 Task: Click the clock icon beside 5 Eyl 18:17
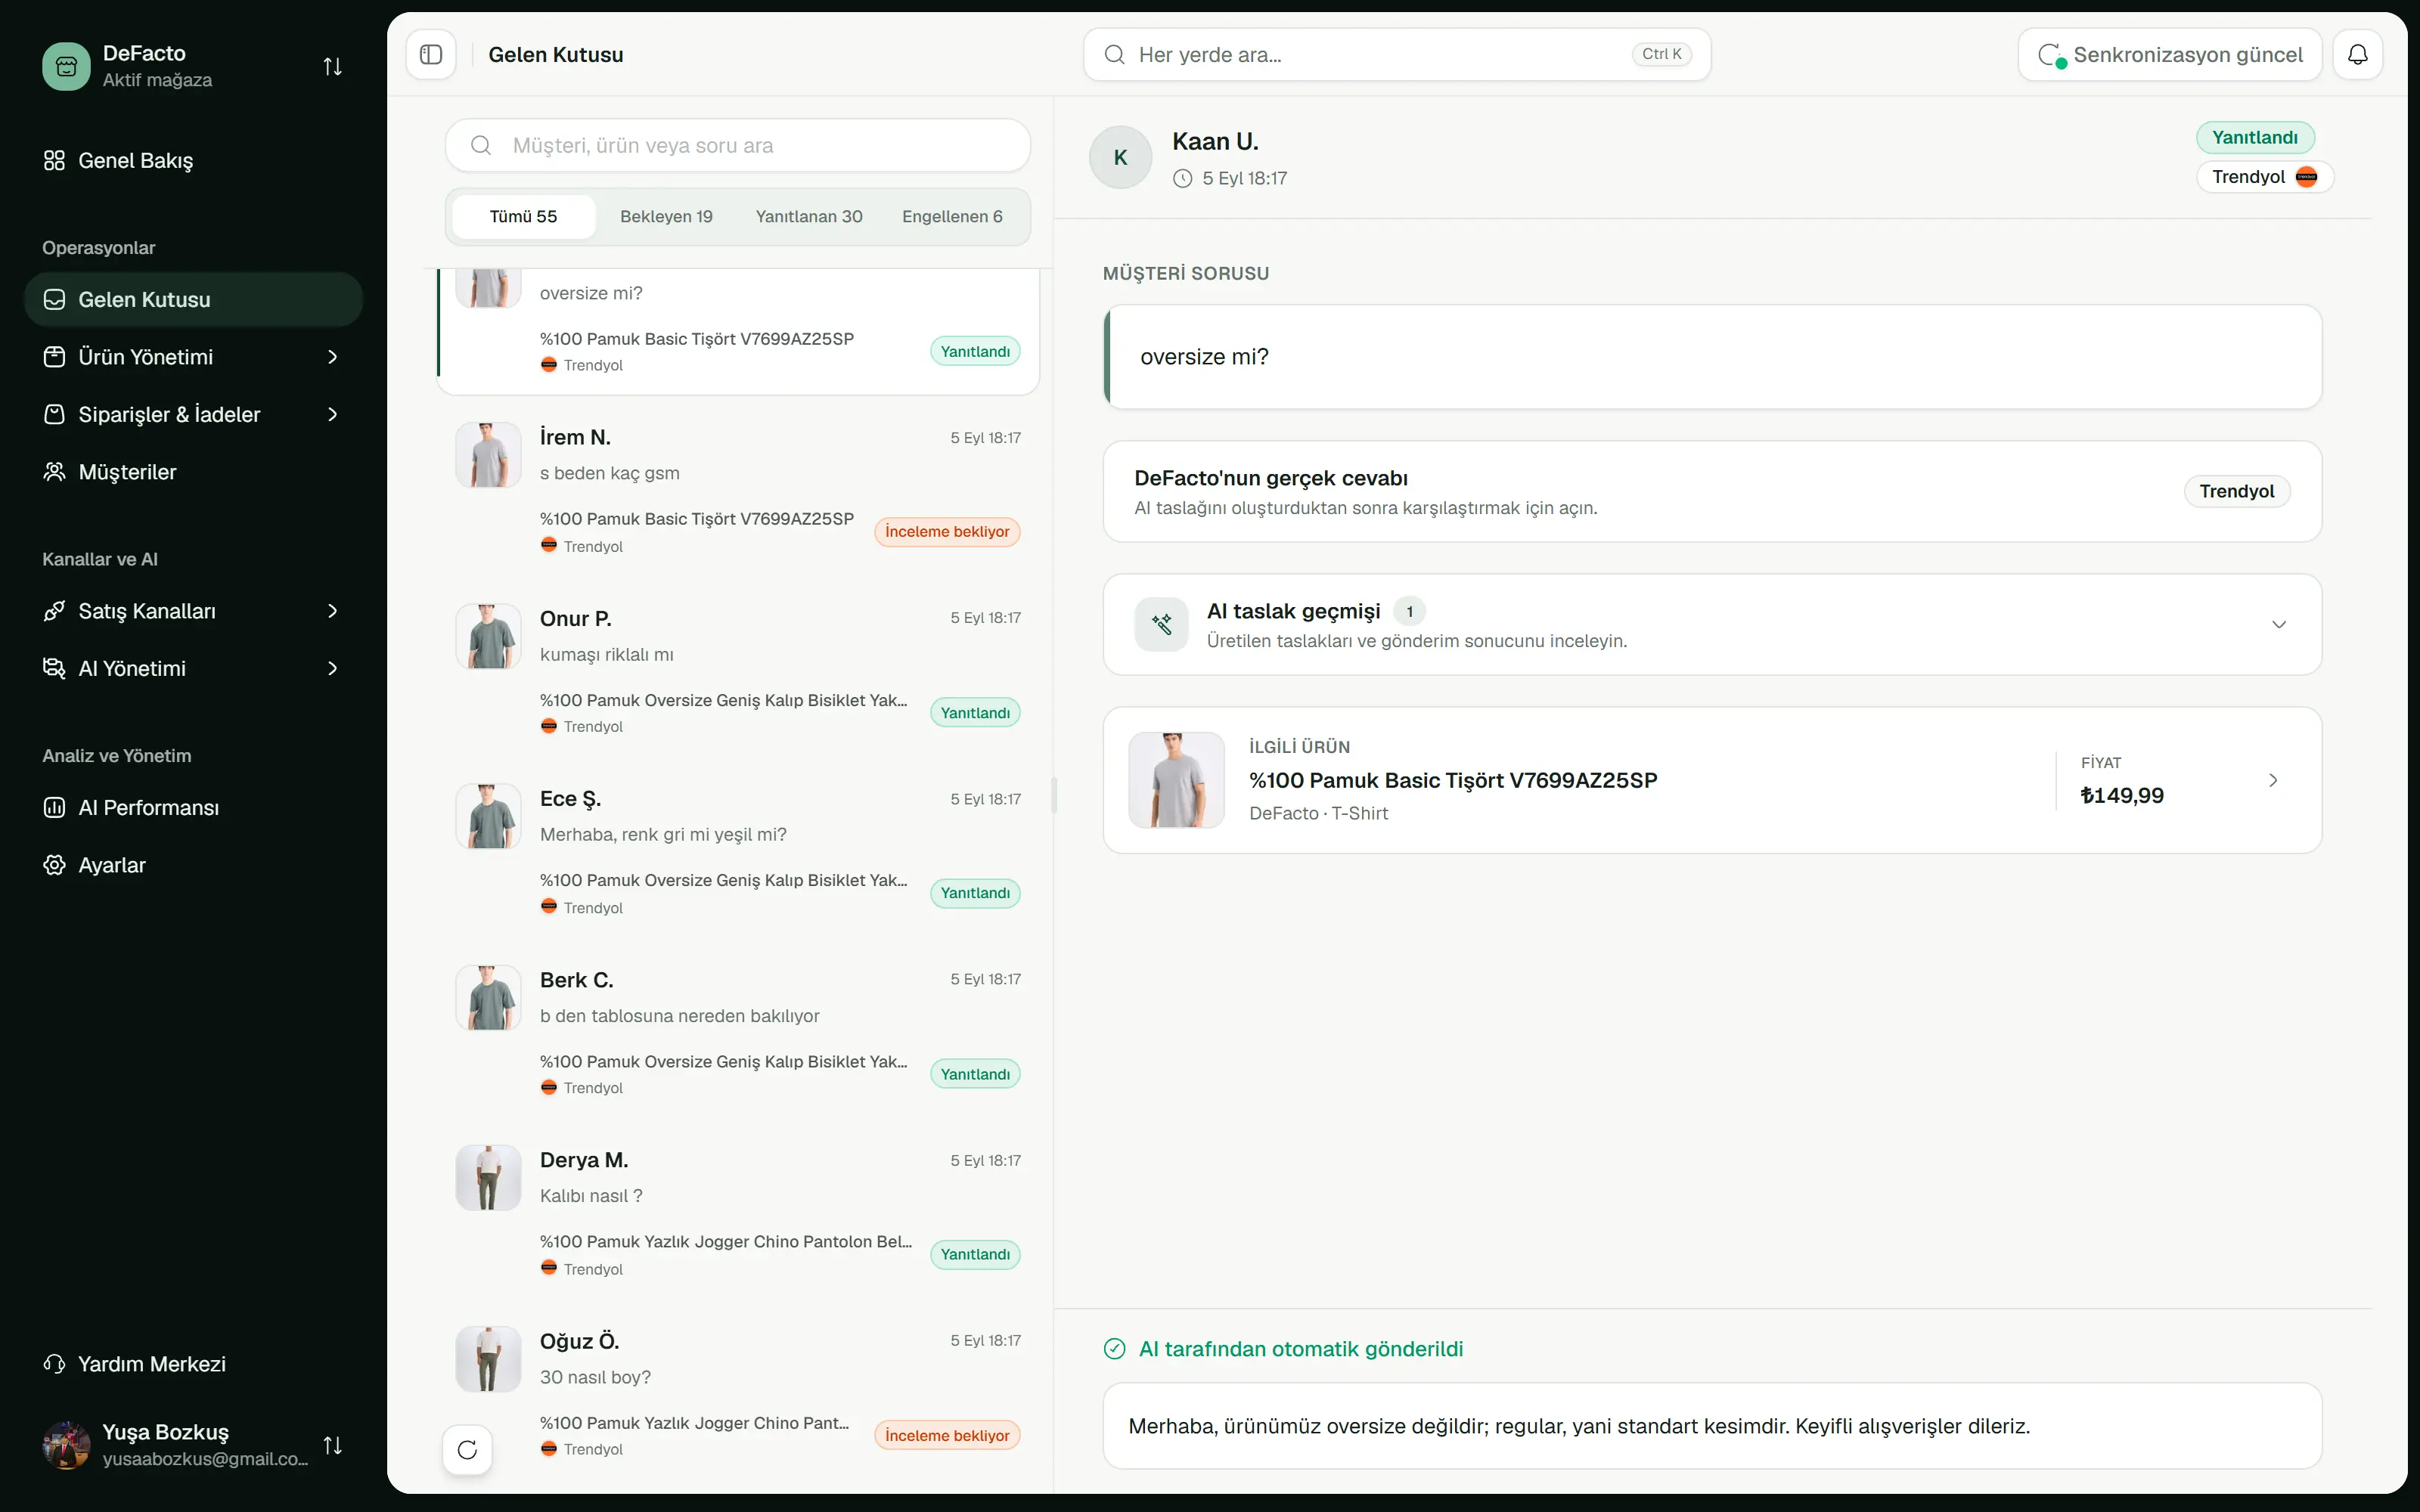pyautogui.click(x=1182, y=178)
